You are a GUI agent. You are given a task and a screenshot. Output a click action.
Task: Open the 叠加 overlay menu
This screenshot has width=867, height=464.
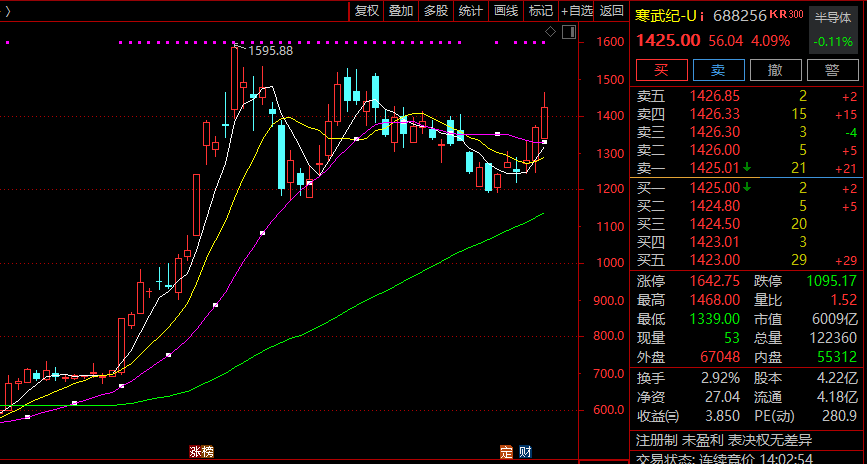(401, 11)
